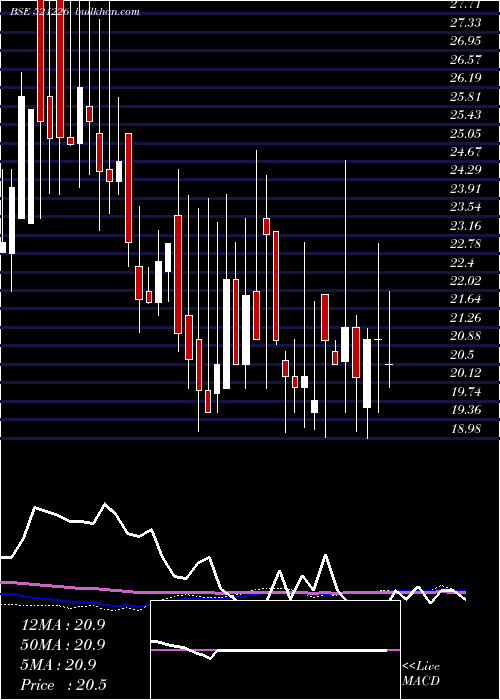
Task: Click the 20.5 price axis label
Action: 462,355
